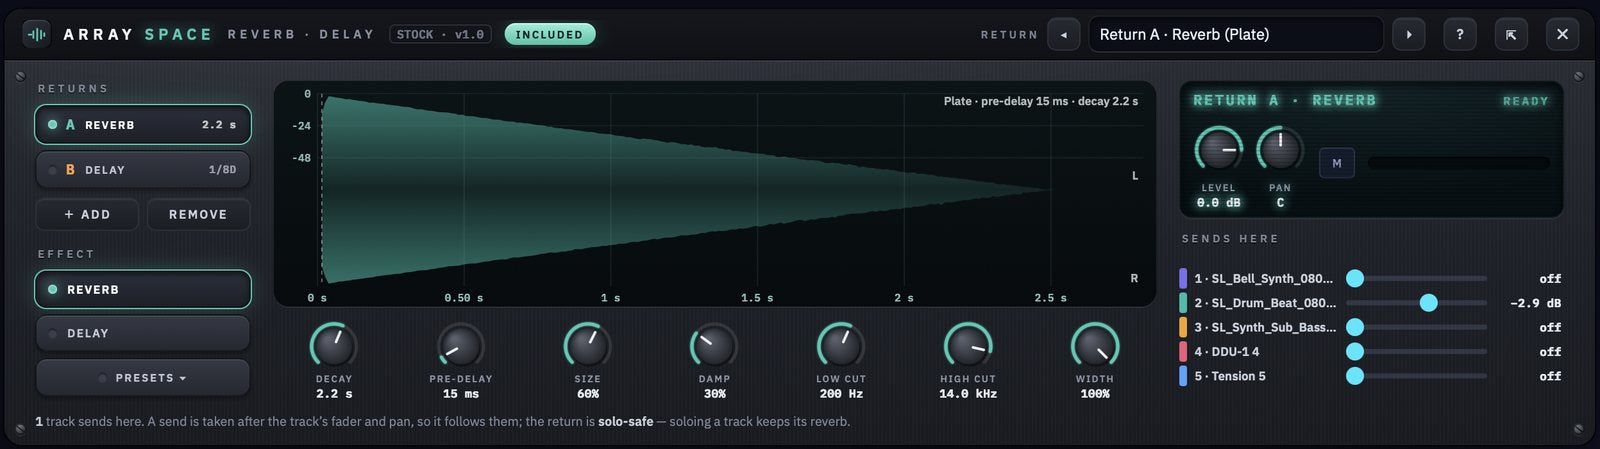
Task: Click the Return name field 'Return A · Reverb (Plate)'
Action: click(1236, 34)
